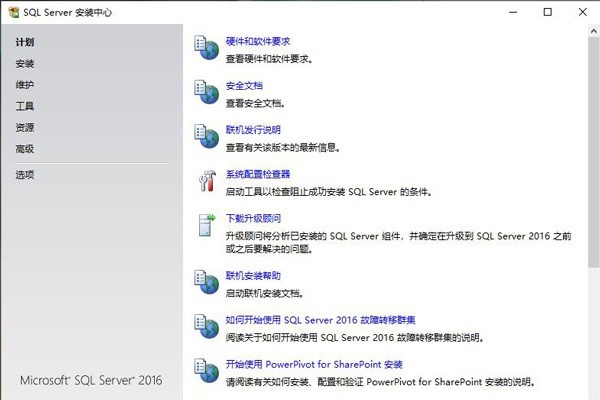Screen dimensions: 600x400
Task: Select the 高级 page
Action: (25, 149)
